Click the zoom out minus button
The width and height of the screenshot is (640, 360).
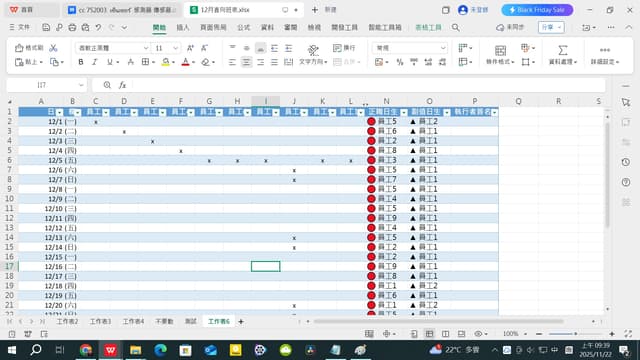(x=539, y=334)
